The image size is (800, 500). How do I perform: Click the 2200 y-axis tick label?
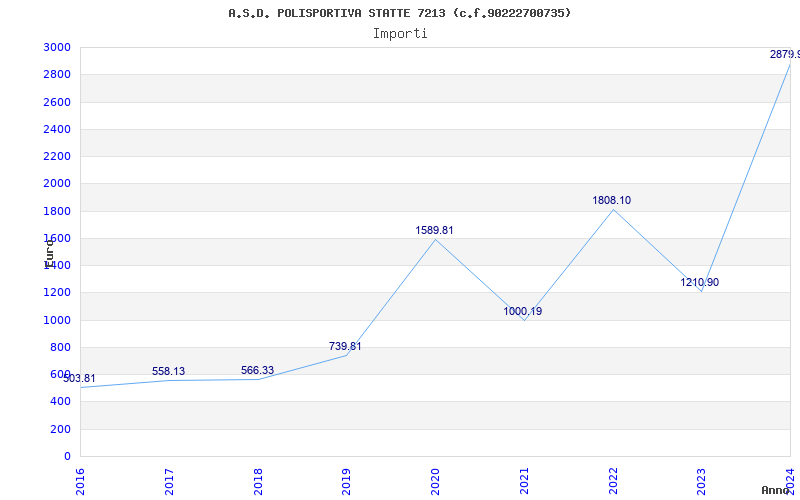coord(57,156)
